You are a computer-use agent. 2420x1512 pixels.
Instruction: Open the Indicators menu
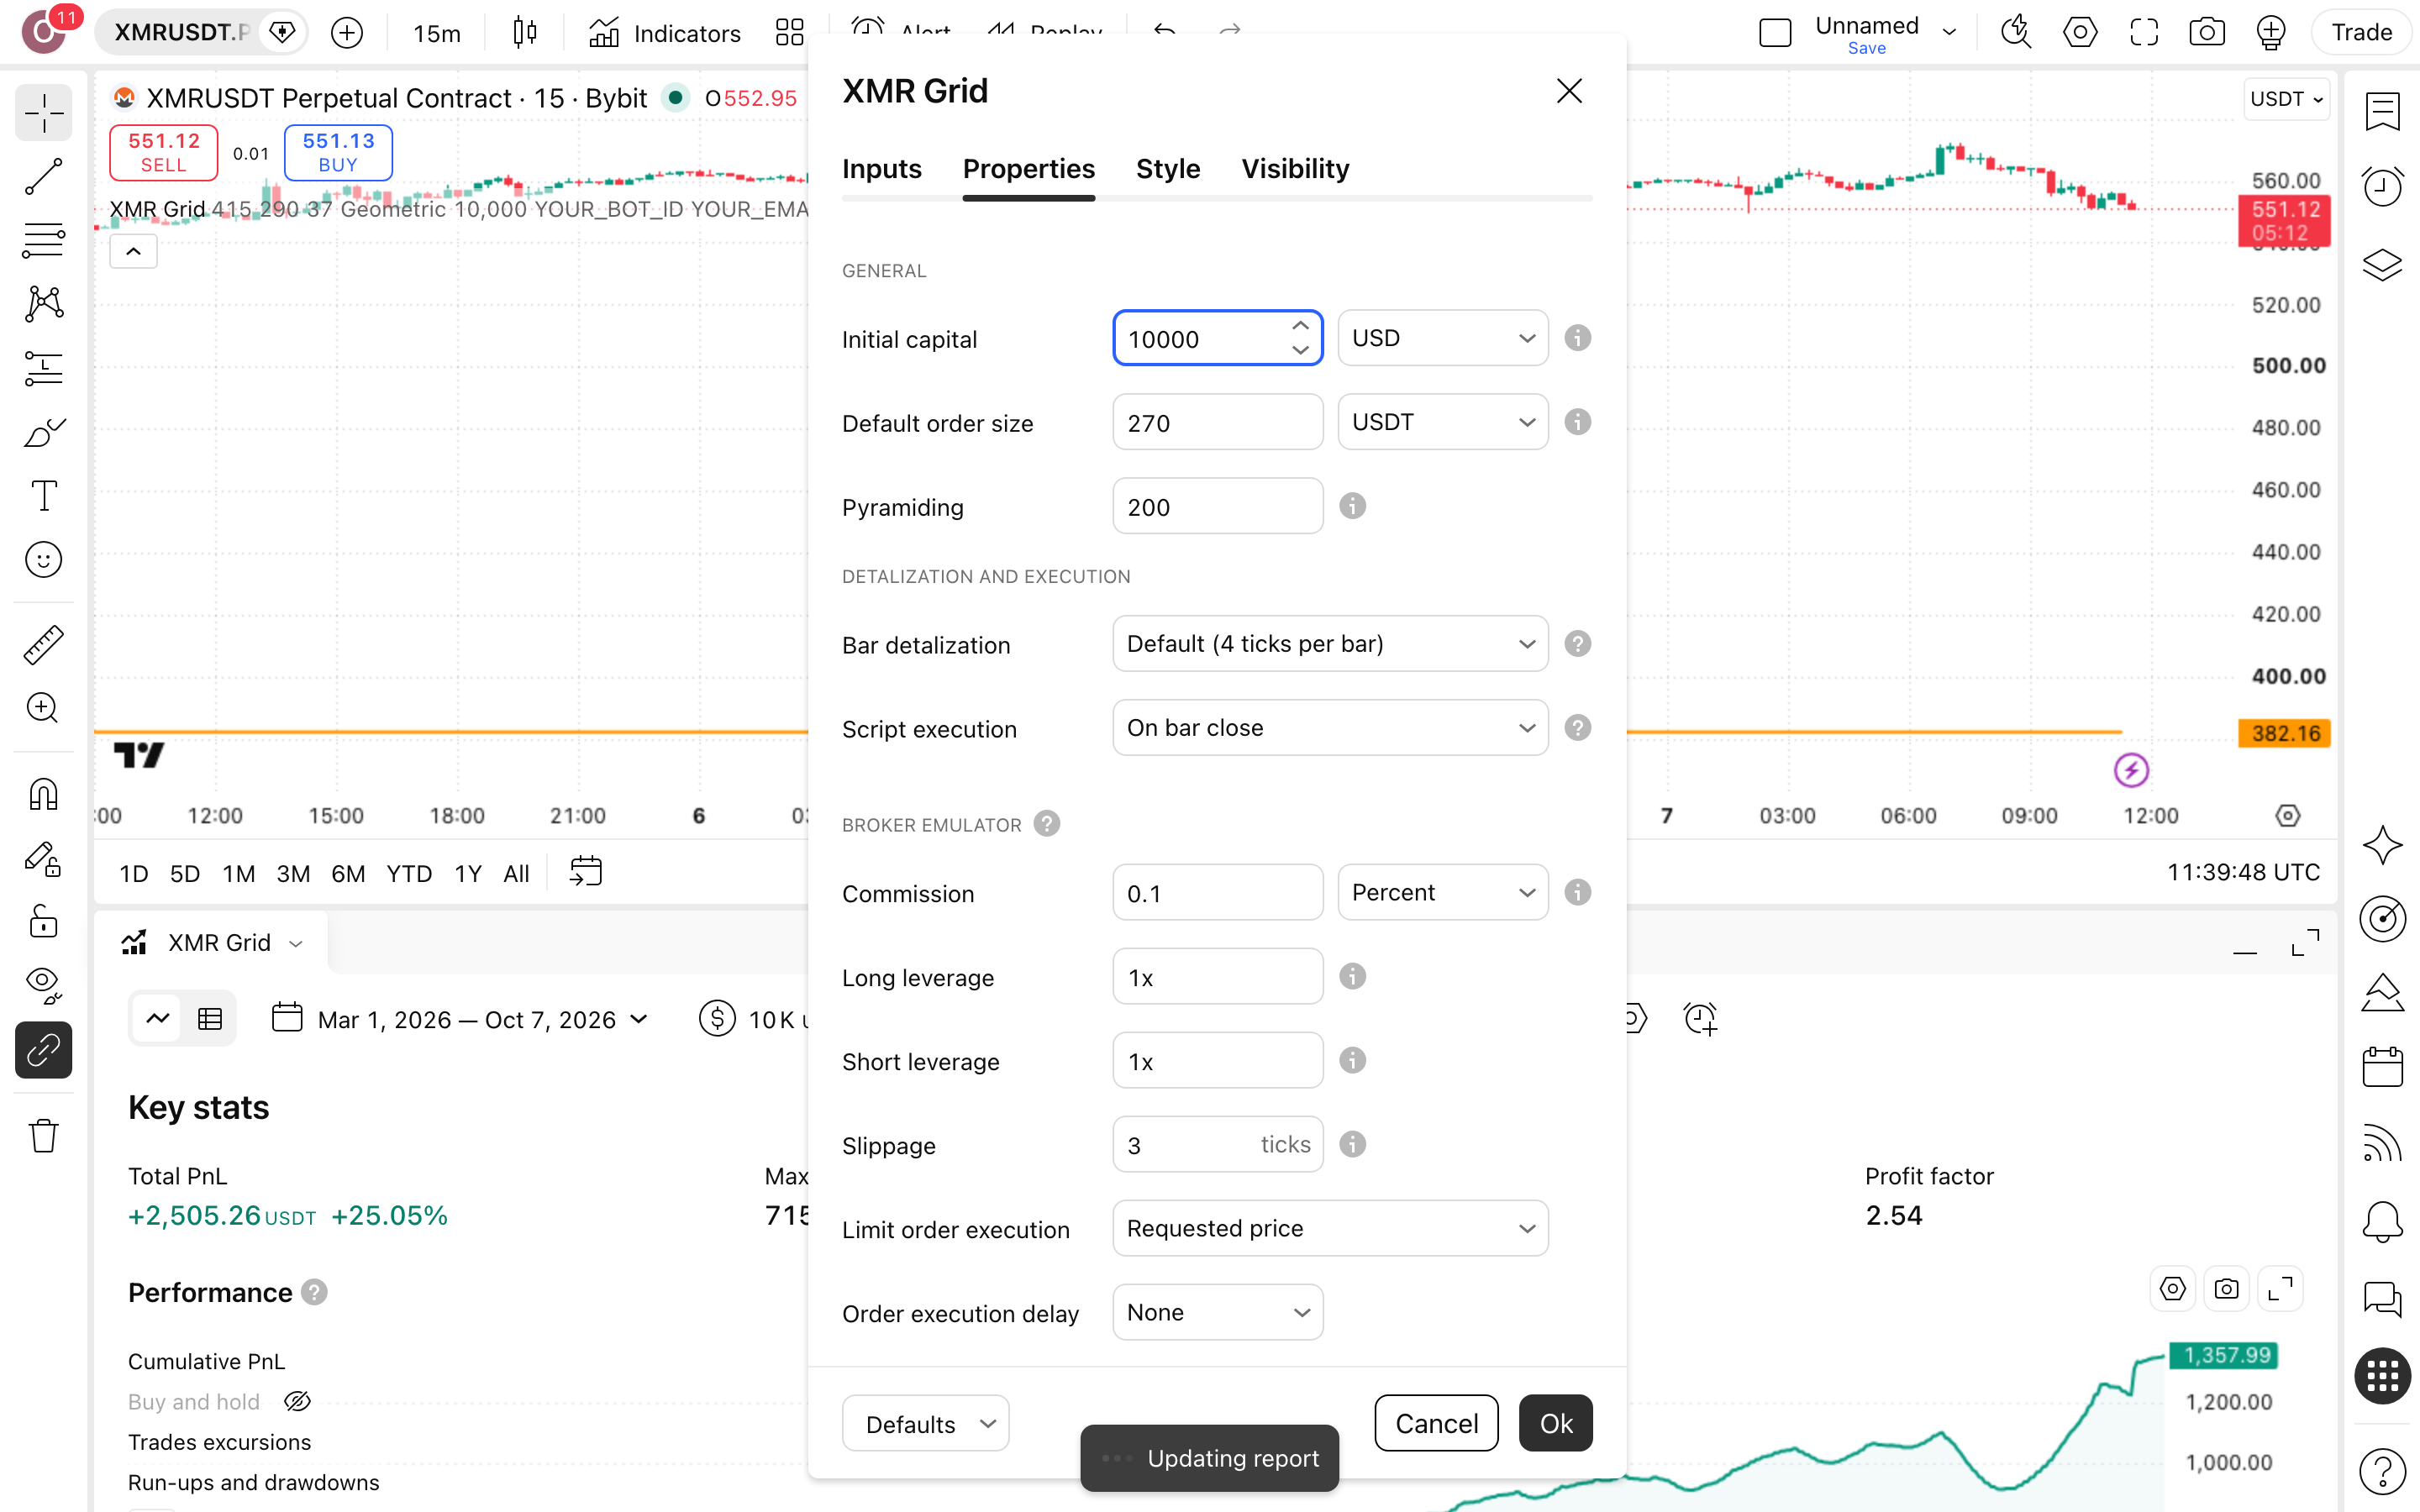[665, 33]
